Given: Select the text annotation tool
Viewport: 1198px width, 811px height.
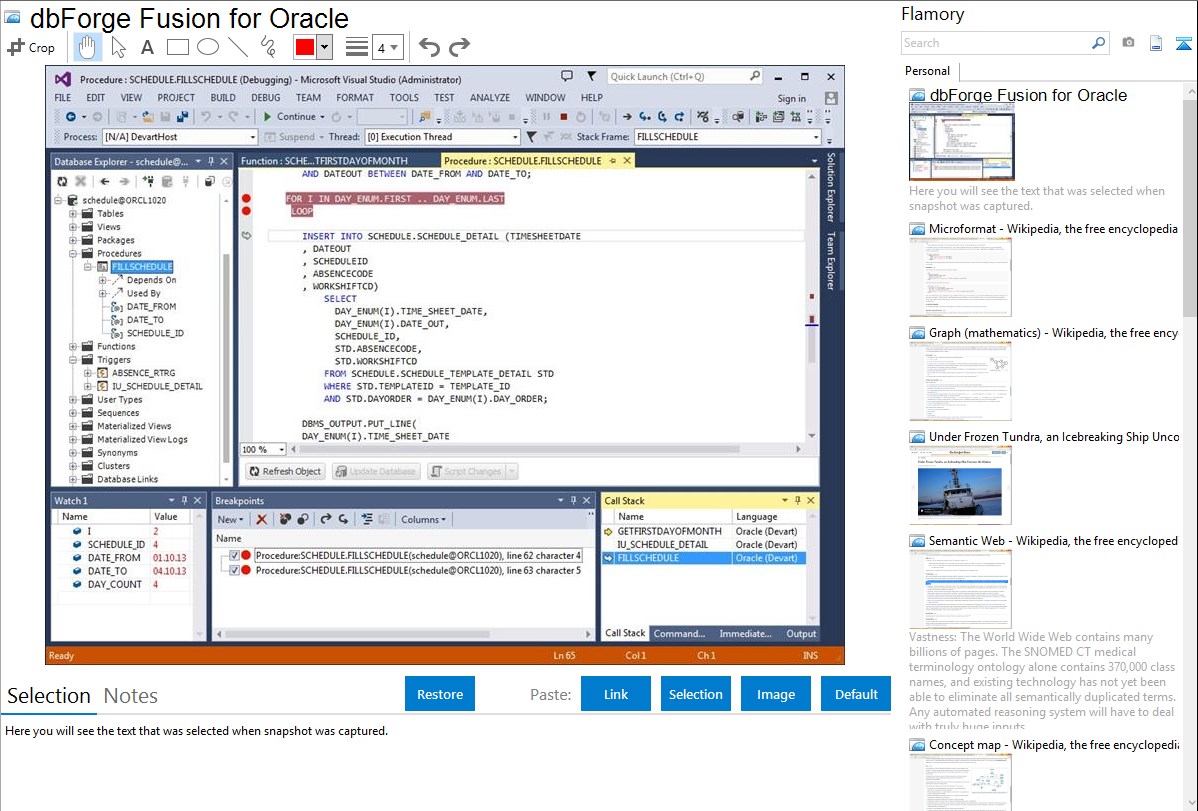Looking at the screenshot, I should pyautogui.click(x=147, y=47).
